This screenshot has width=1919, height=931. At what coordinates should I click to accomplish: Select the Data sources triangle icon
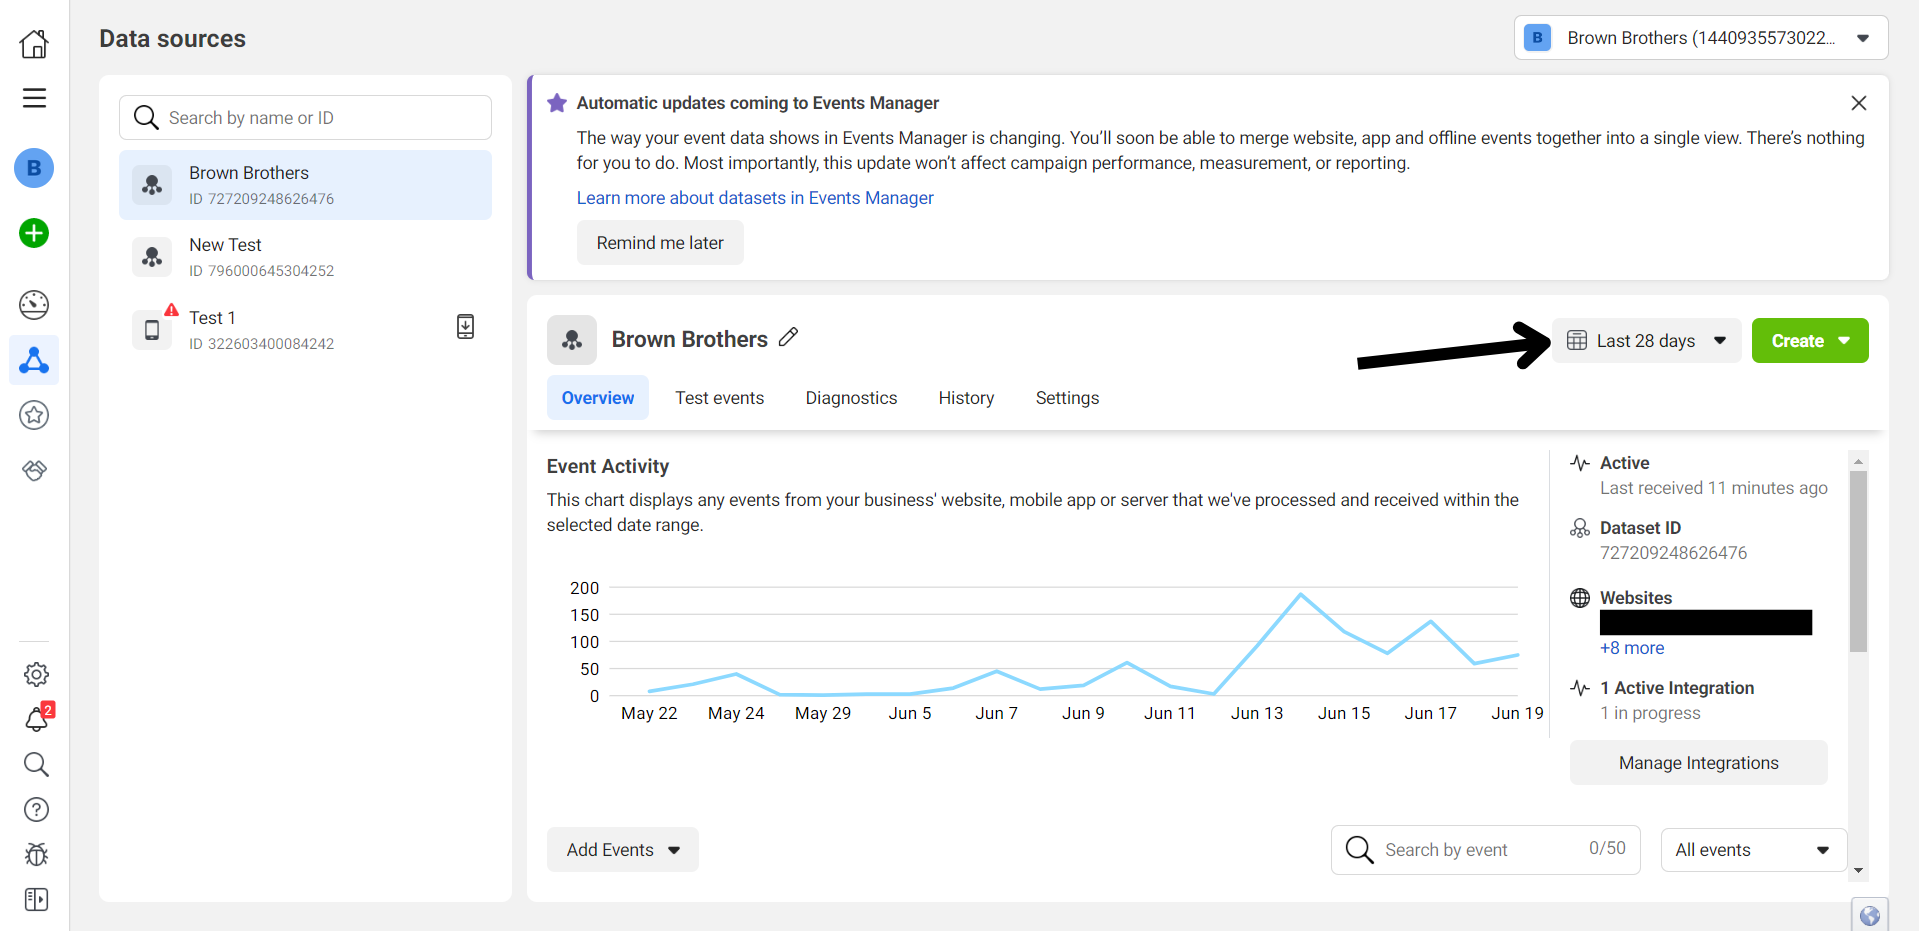click(x=34, y=360)
